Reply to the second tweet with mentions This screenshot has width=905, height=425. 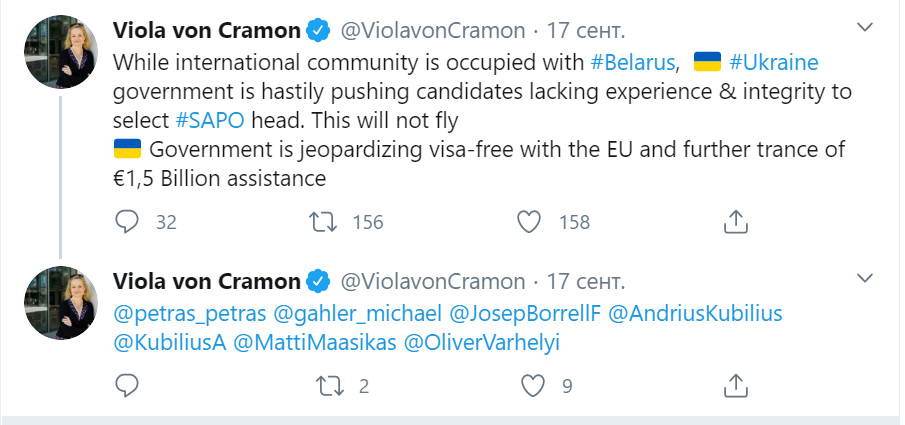[127, 384]
